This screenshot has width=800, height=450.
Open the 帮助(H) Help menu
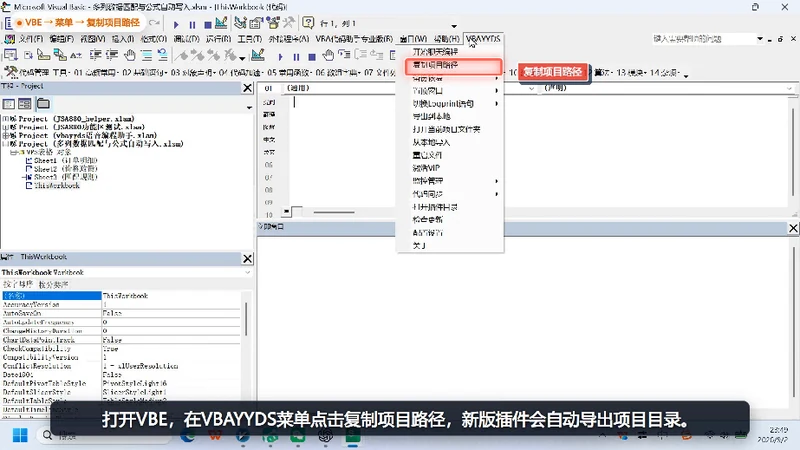[446, 39]
